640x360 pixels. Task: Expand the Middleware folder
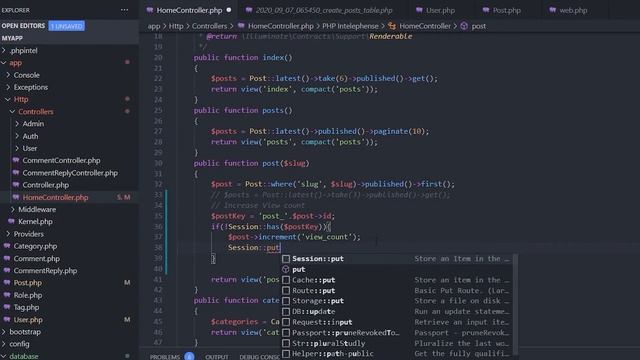[13, 209]
